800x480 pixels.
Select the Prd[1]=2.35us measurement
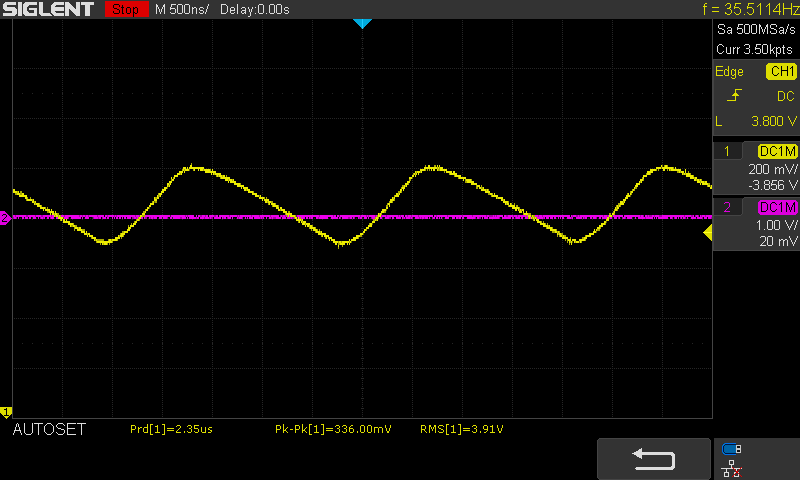point(171,430)
